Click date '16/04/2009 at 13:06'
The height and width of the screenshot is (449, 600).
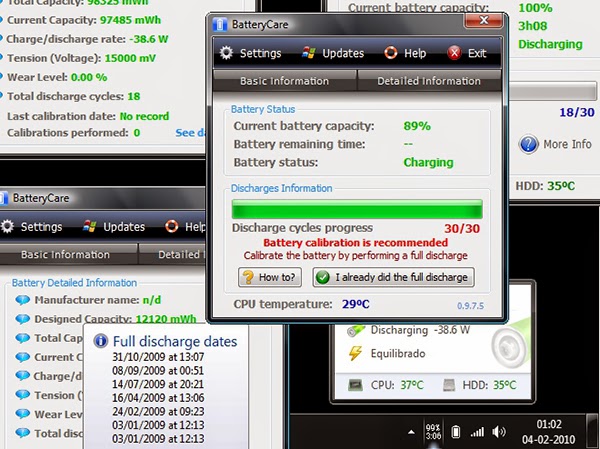158,398
